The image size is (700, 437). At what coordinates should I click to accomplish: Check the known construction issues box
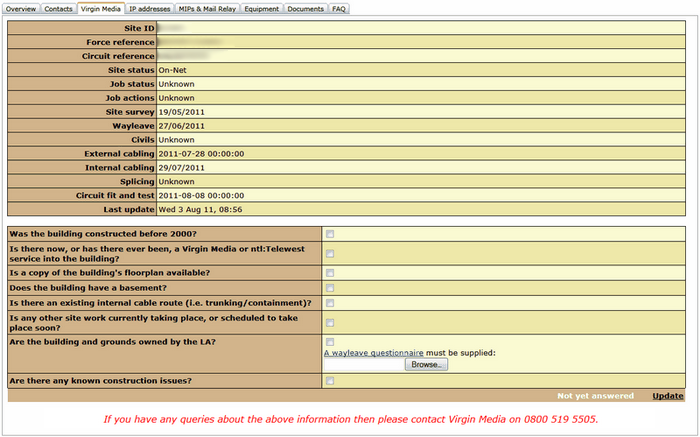click(x=330, y=381)
